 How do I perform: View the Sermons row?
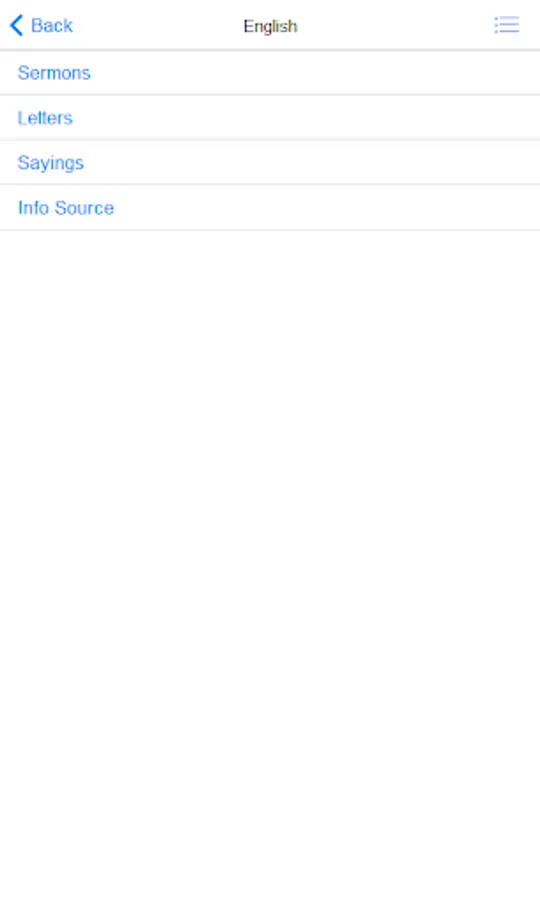tap(270, 73)
